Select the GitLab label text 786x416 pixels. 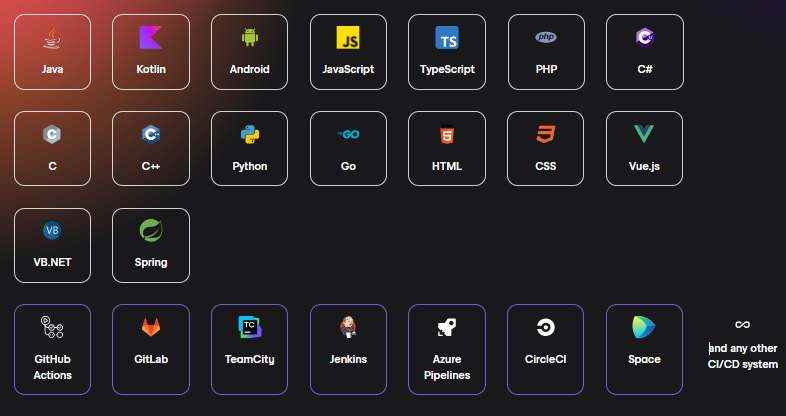[x=151, y=359]
